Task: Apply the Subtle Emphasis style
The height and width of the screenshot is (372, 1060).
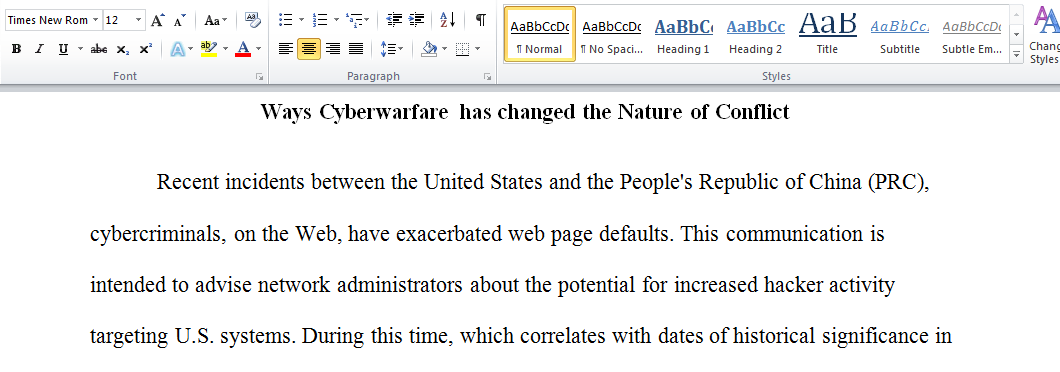Action: [x=971, y=34]
